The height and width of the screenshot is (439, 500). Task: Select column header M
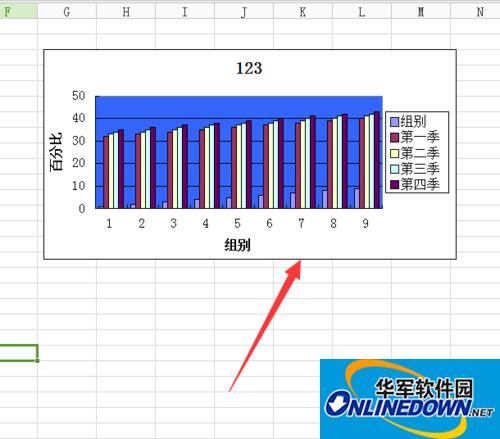click(421, 12)
